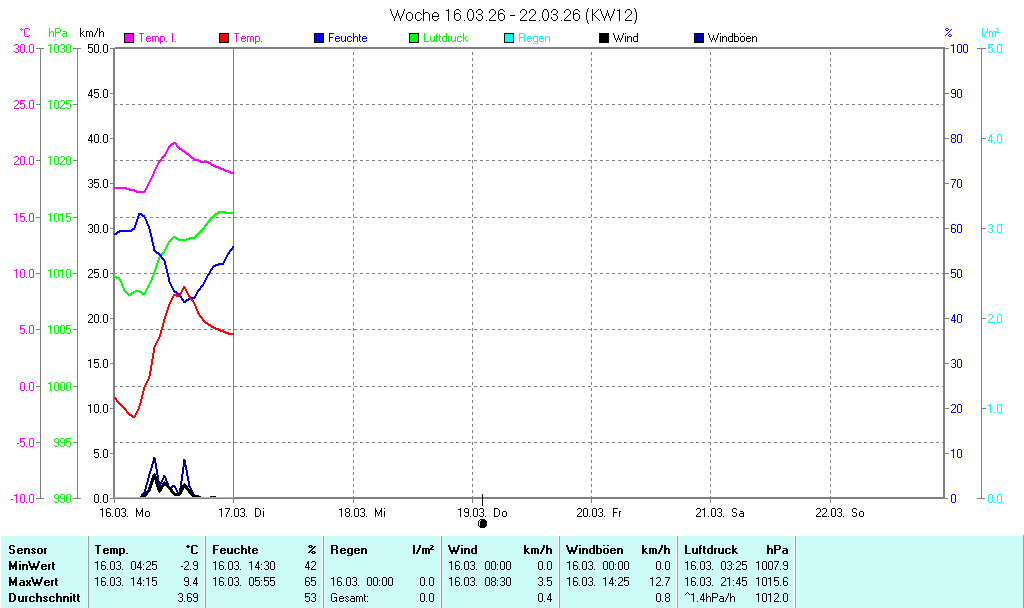Click the l/m² axis unit label at top right
Viewport: 1024px width, 608px height.
coord(990,33)
